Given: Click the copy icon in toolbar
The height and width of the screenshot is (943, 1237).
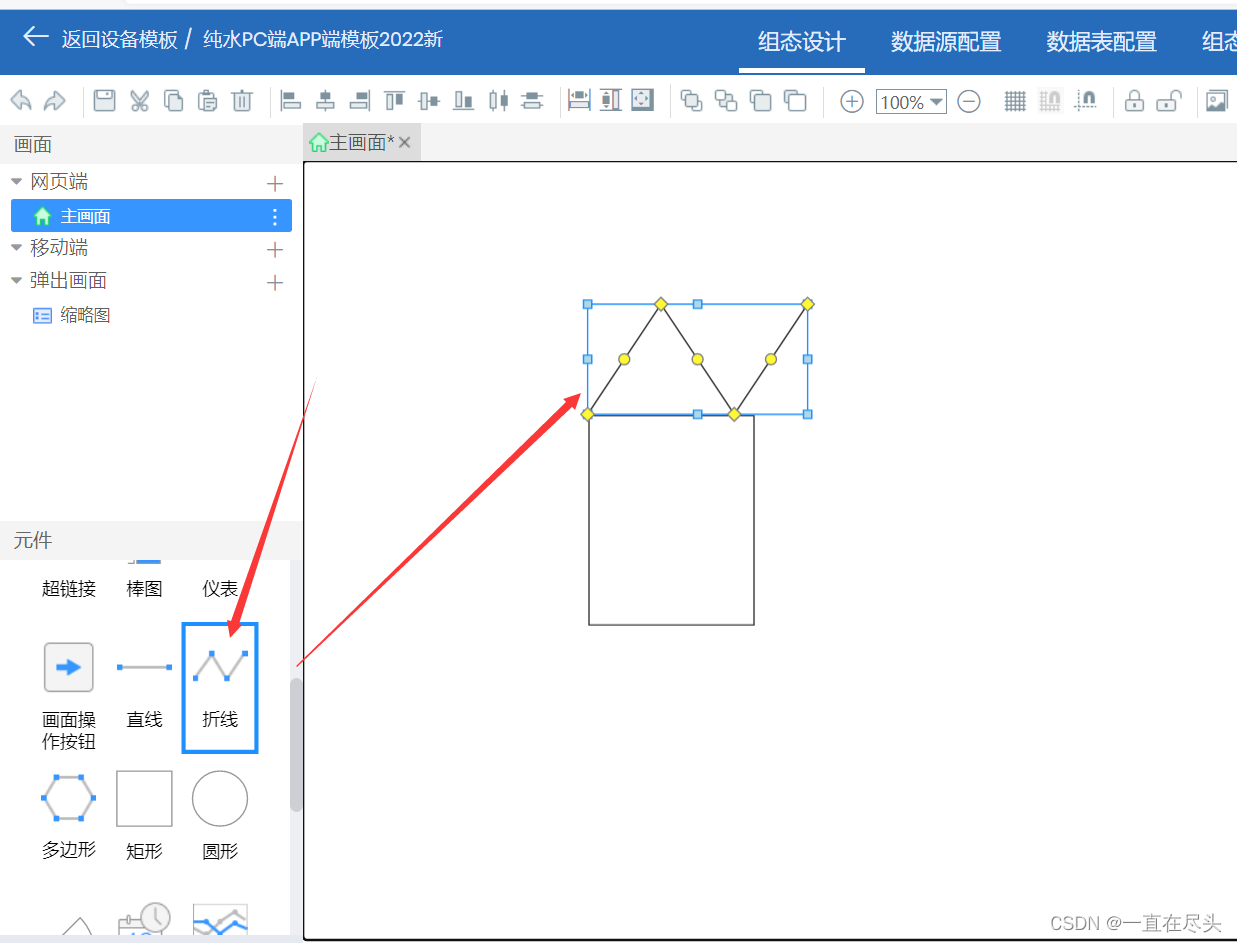Looking at the screenshot, I should [x=173, y=101].
